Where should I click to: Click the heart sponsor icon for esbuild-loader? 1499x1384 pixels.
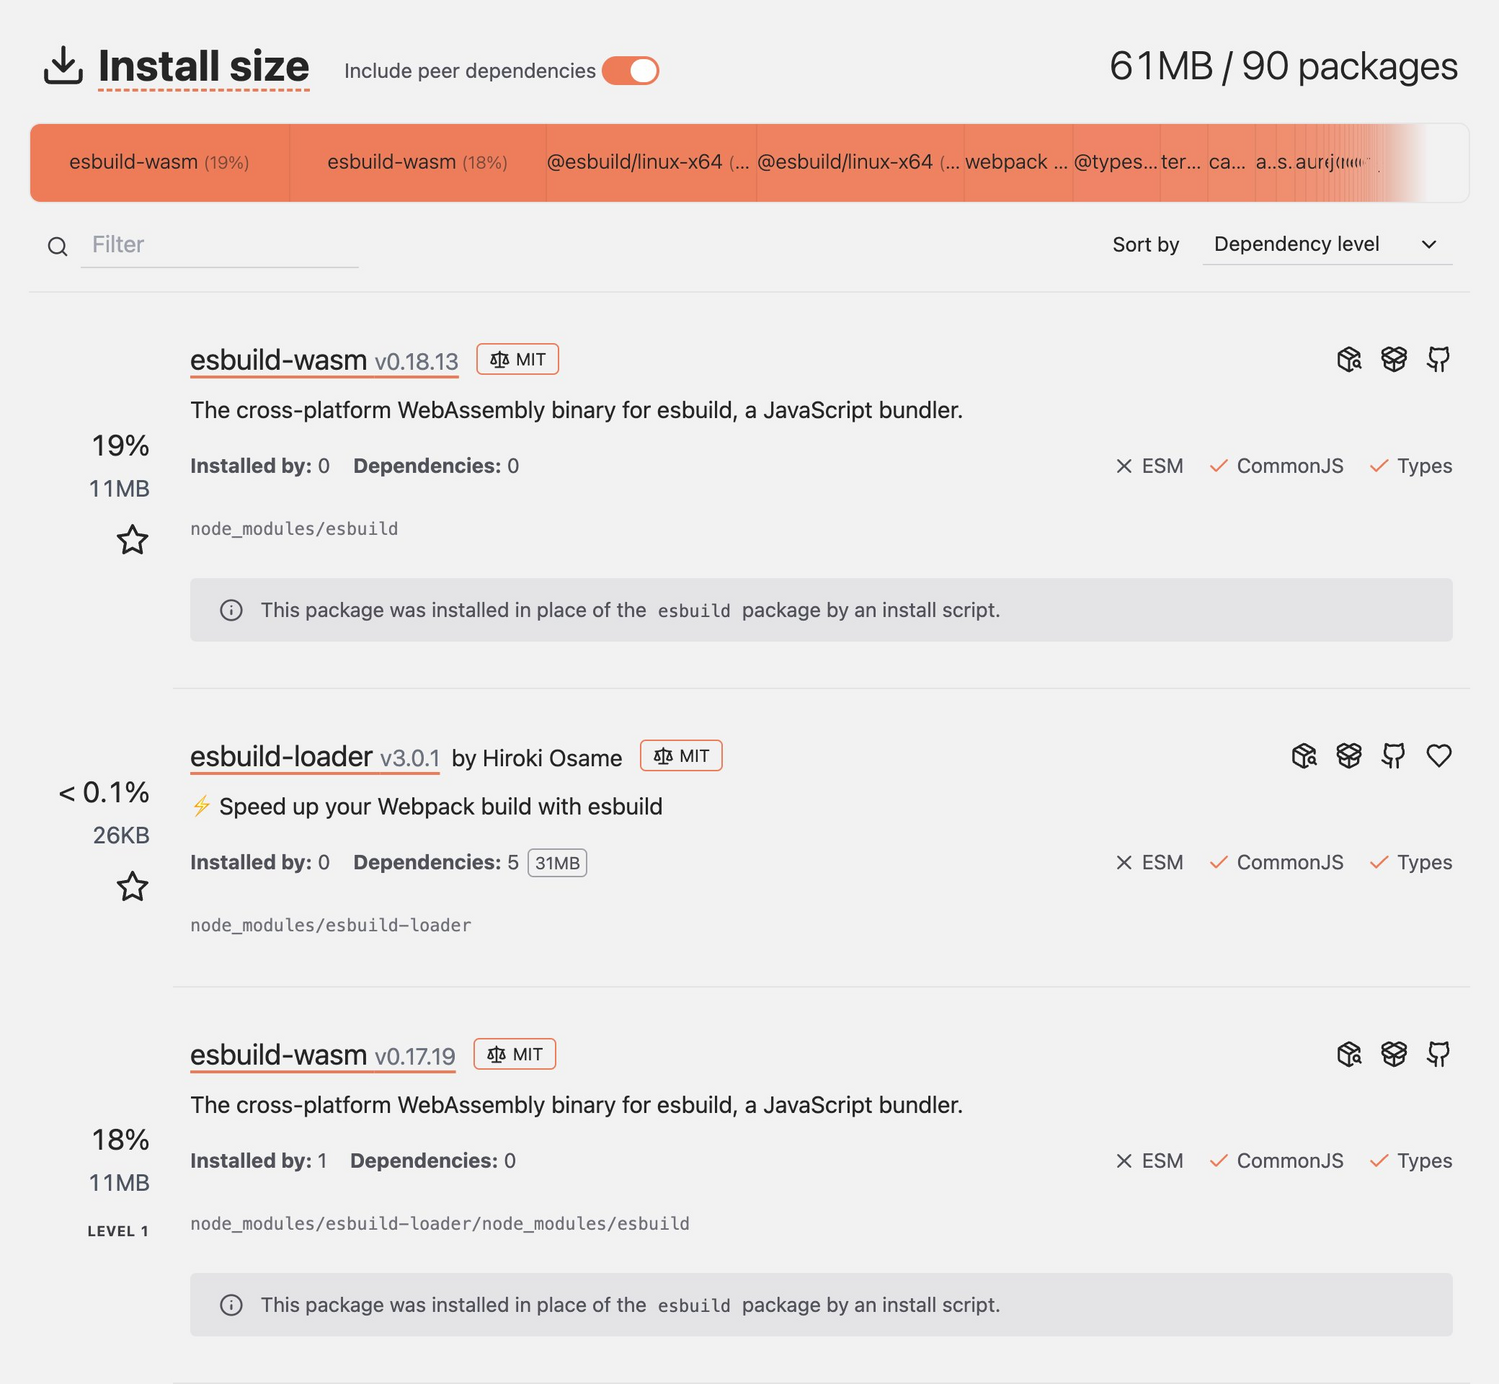coord(1439,756)
